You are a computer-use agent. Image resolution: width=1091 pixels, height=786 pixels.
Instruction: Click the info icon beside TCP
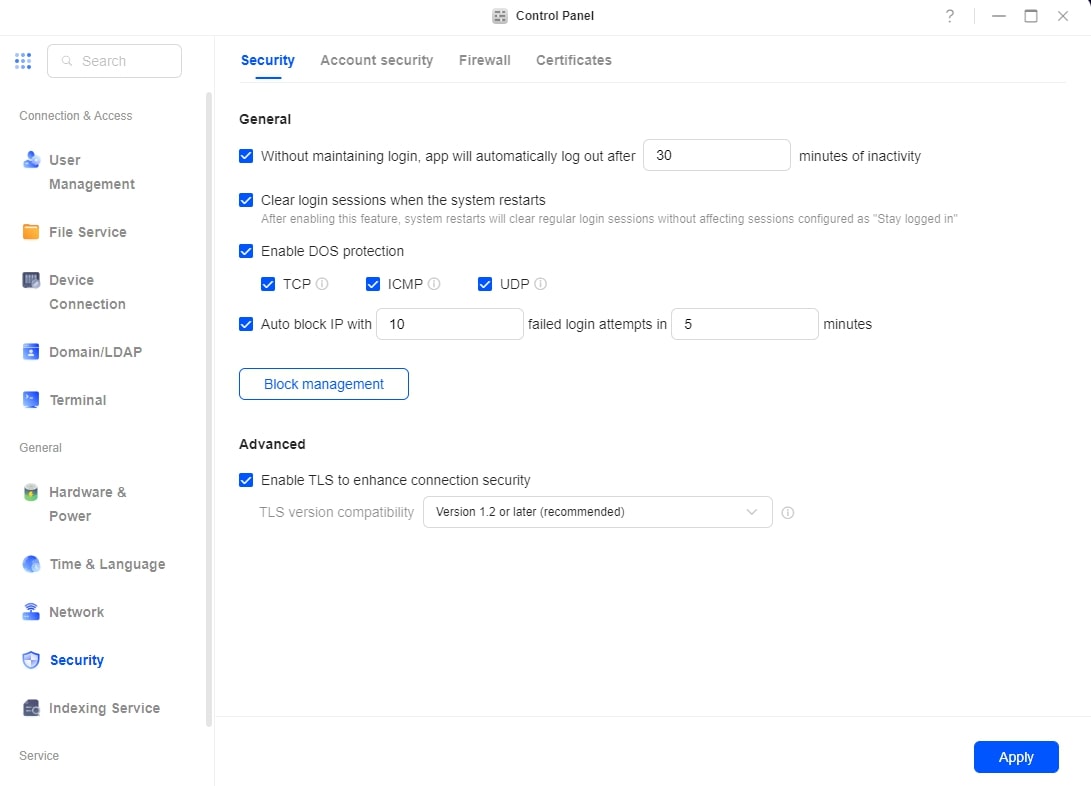coord(322,284)
